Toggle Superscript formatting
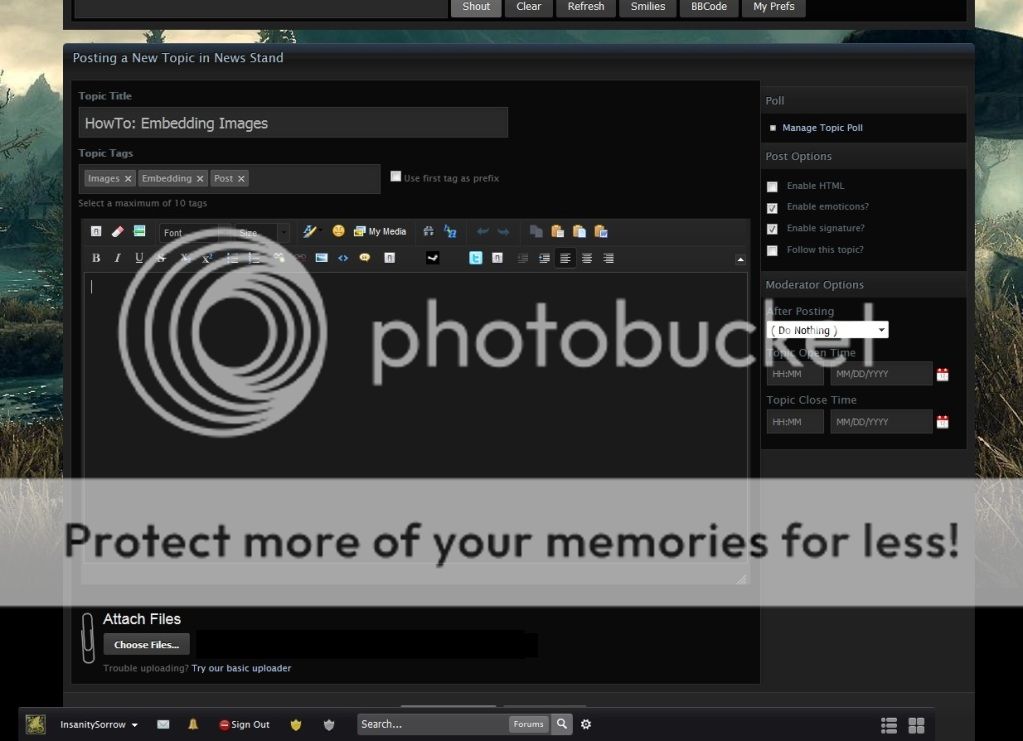The height and width of the screenshot is (741, 1023). coord(207,258)
